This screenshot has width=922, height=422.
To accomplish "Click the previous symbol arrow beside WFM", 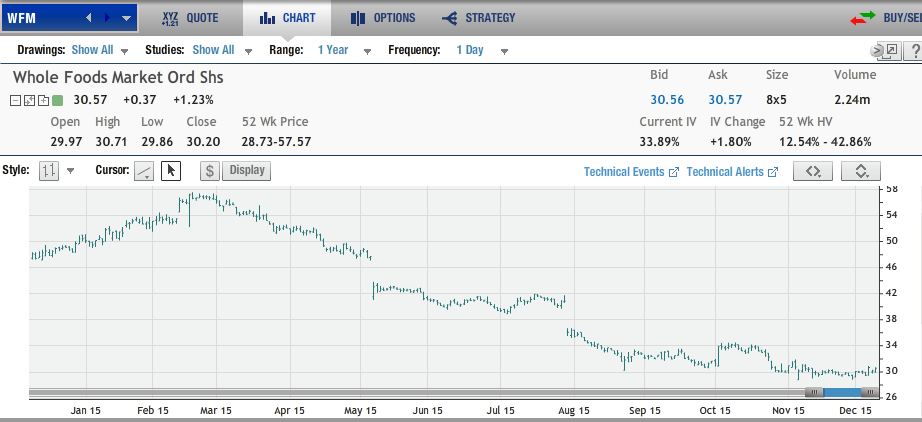I will click(89, 18).
